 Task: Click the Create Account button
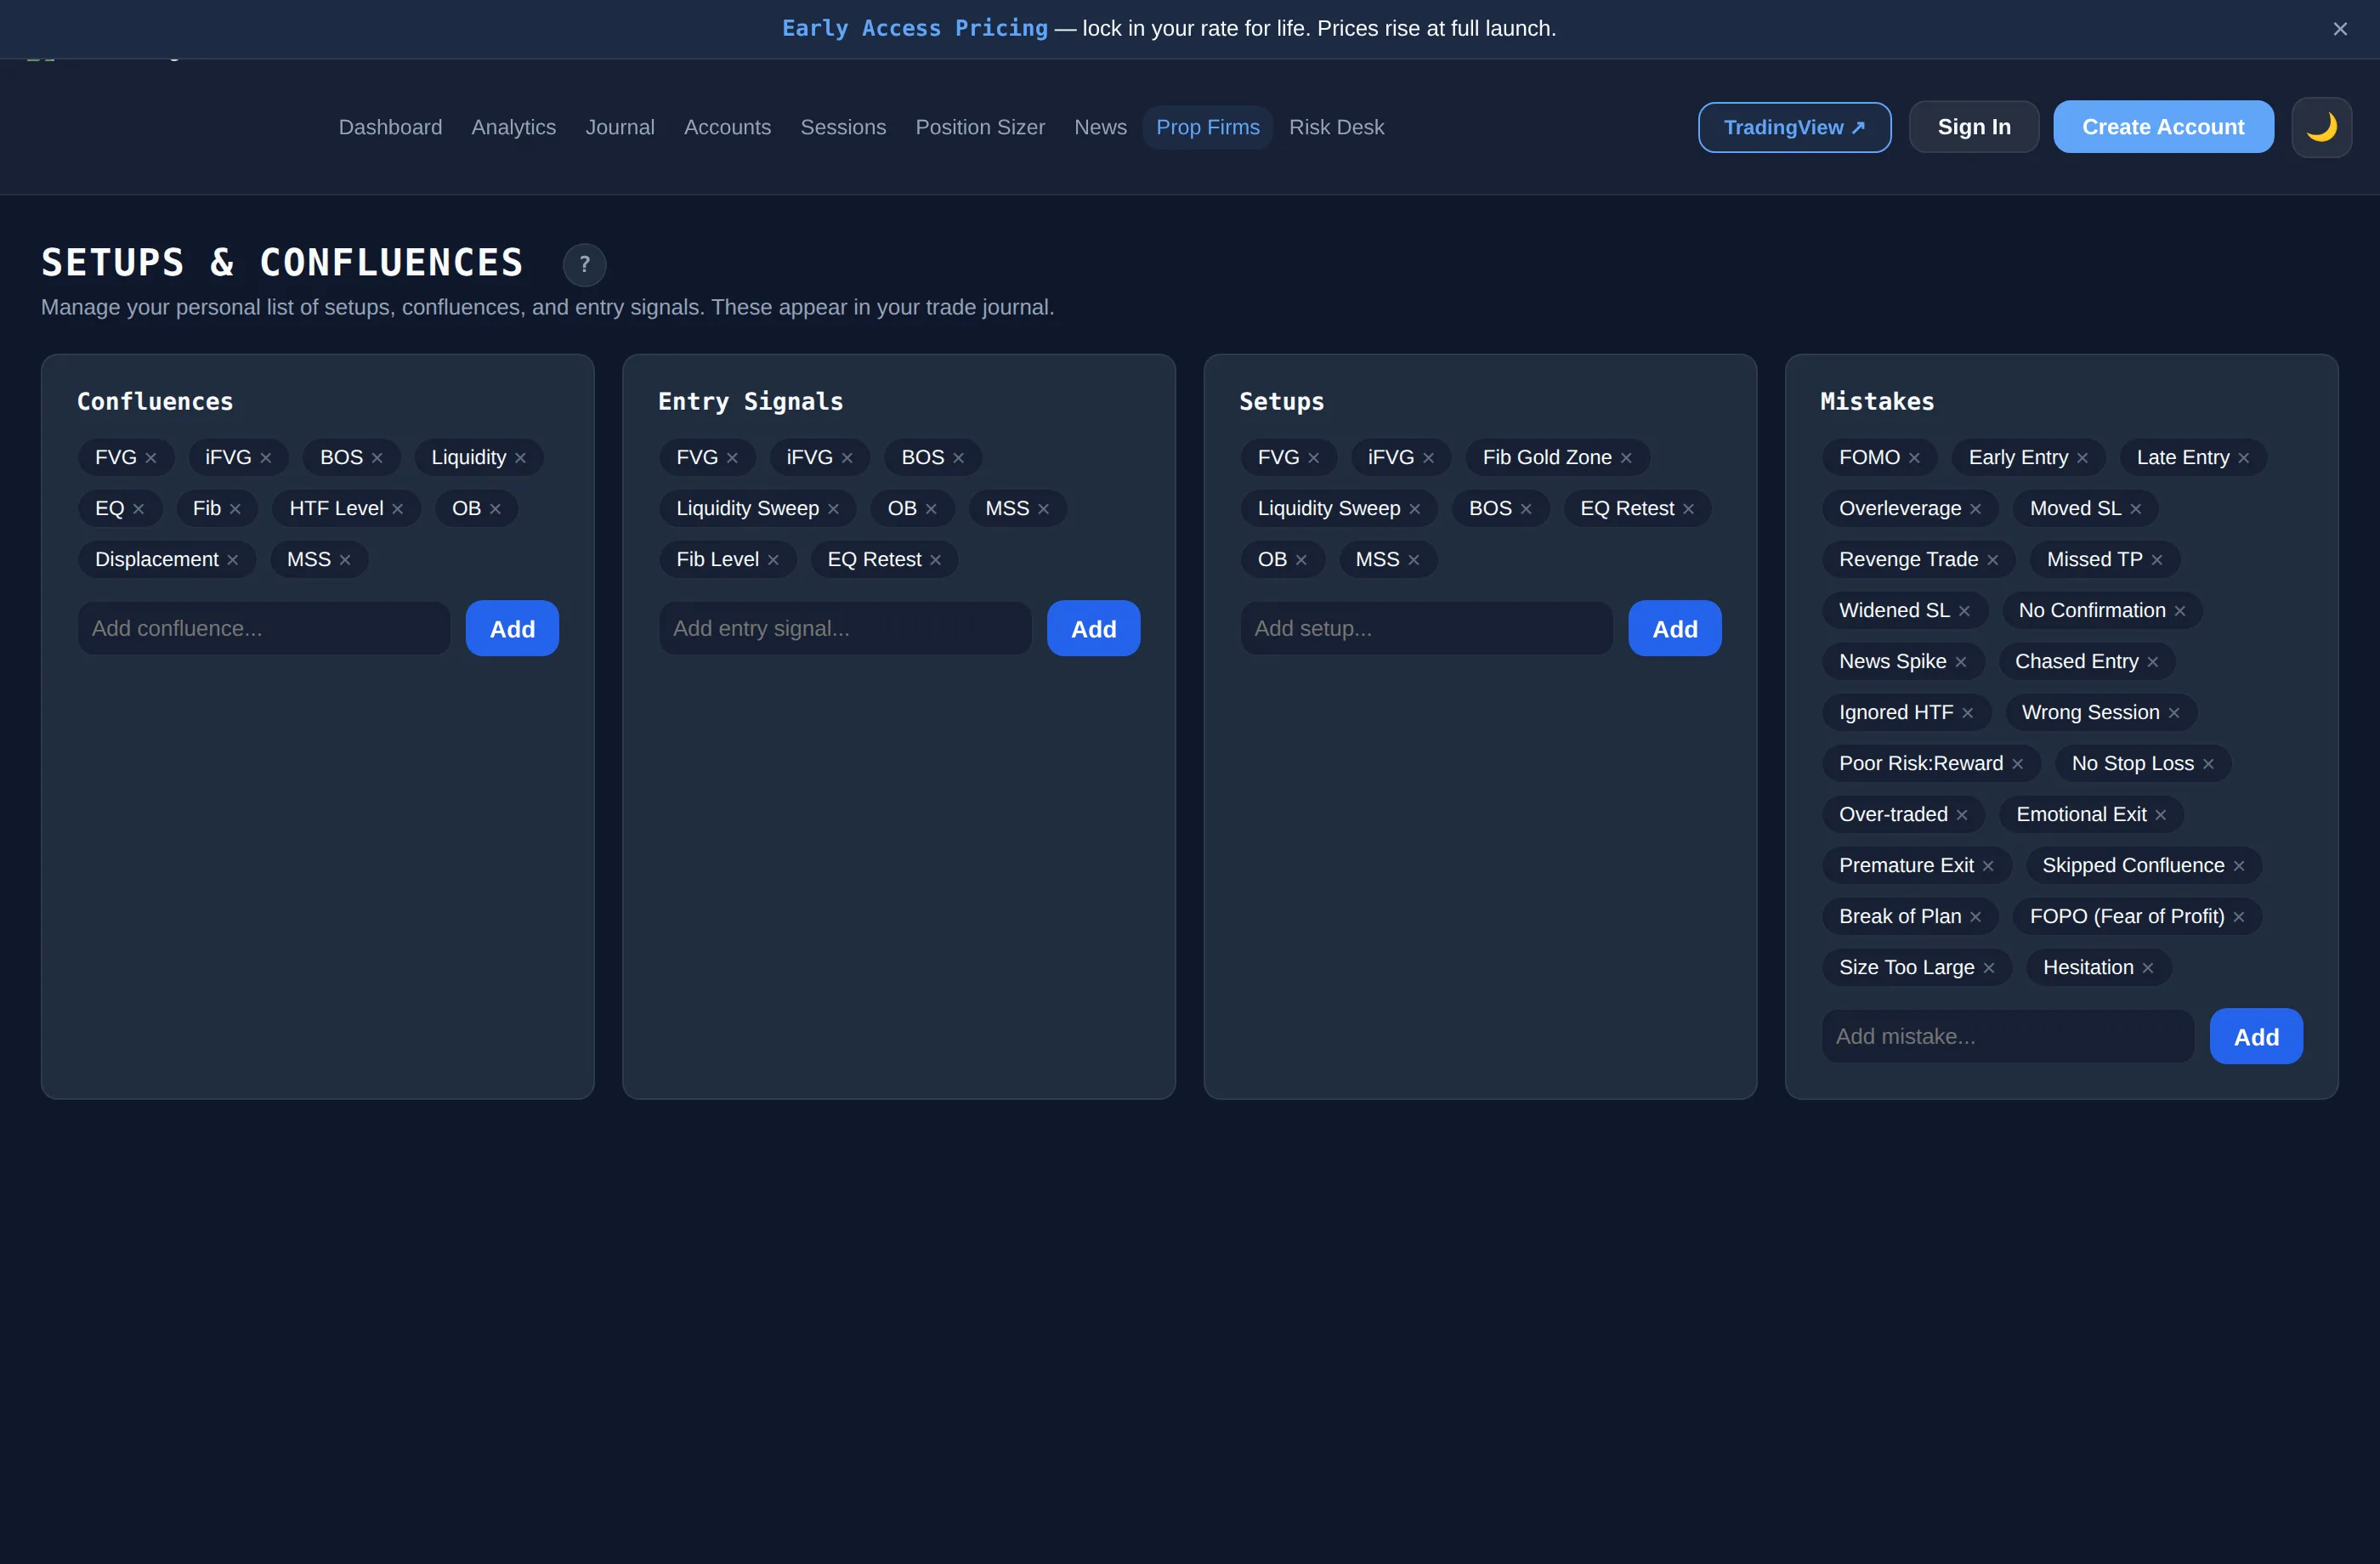point(2163,127)
